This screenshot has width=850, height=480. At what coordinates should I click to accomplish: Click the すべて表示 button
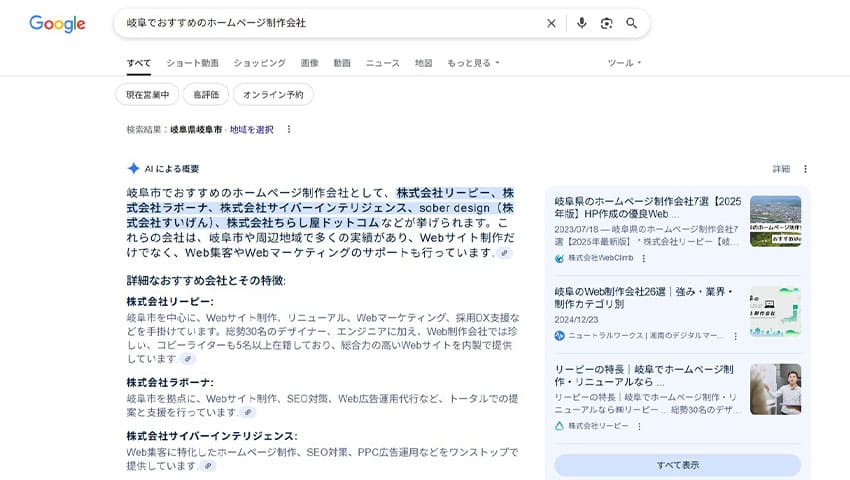pyautogui.click(x=678, y=465)
